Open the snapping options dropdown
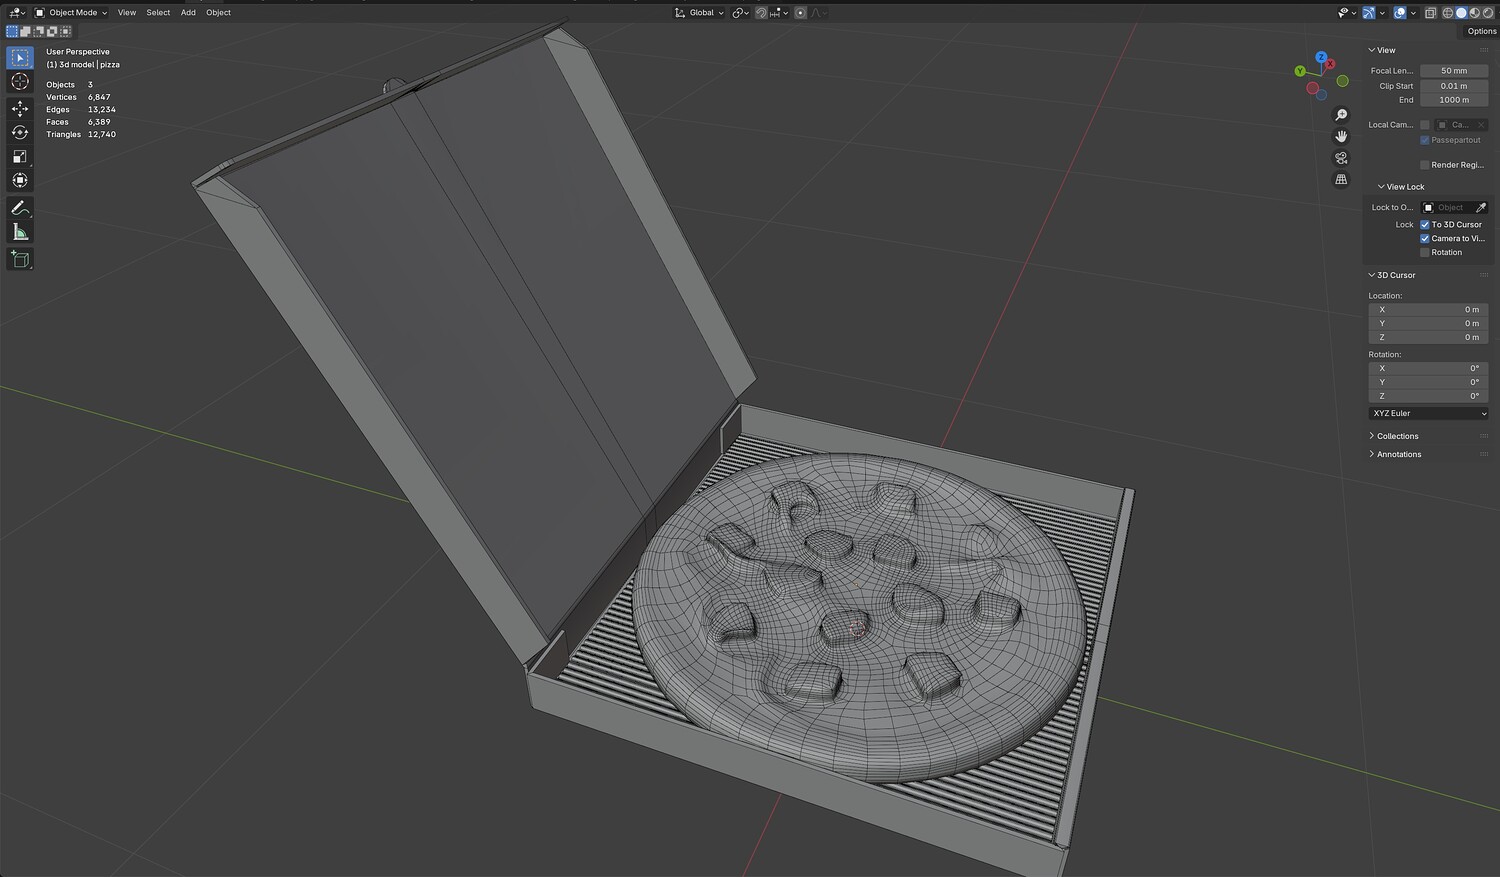The image size is (1500, 877). [x=781, y=13]
